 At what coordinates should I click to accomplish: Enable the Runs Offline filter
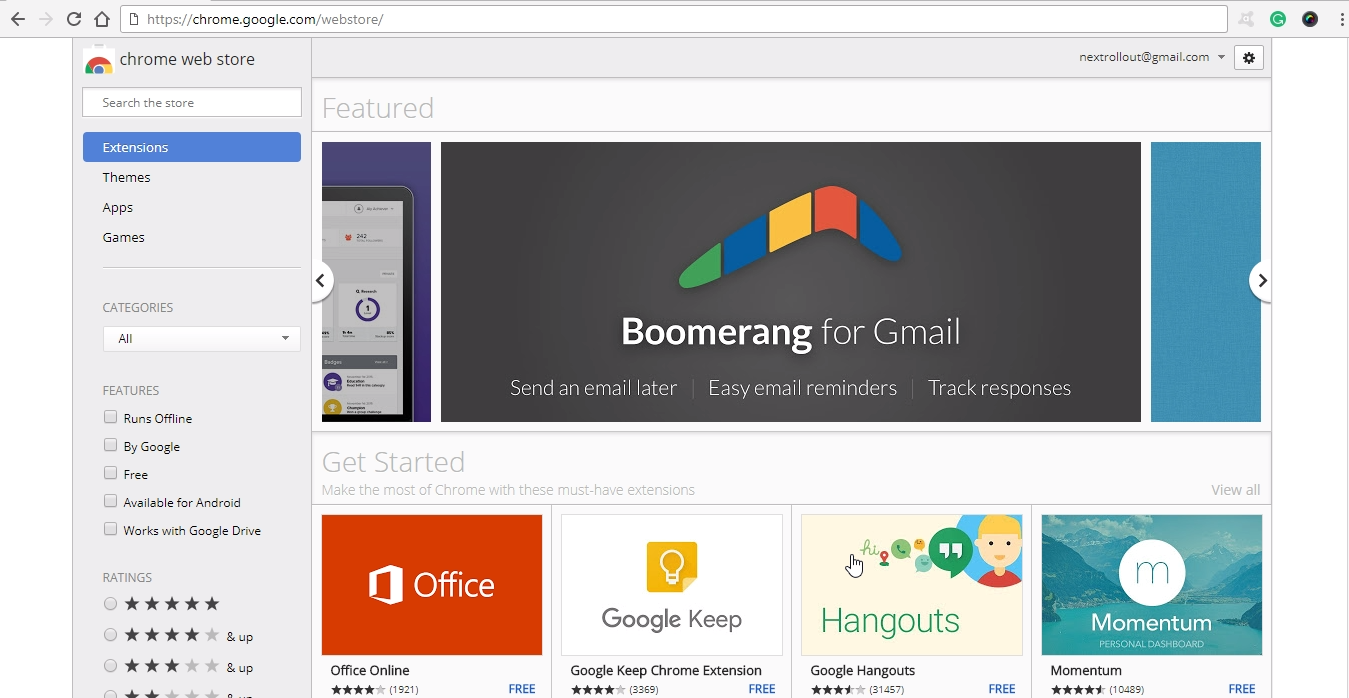pyautogui.click(x=111, y=418)
